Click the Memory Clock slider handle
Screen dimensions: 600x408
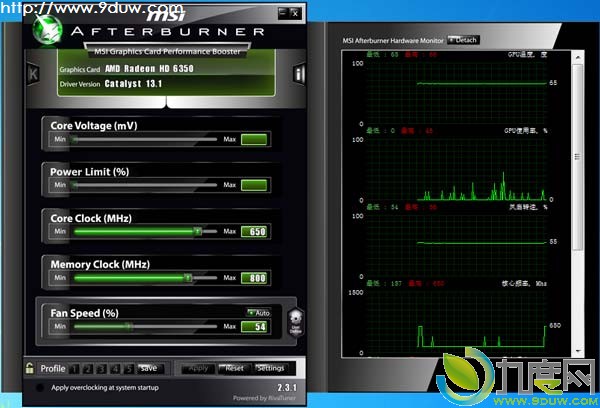[188, 277]
